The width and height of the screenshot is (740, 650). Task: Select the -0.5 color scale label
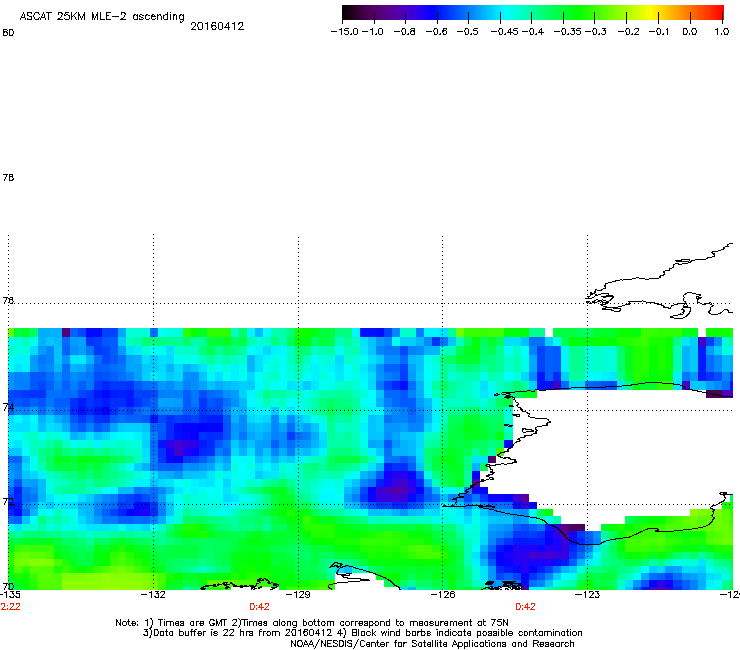point(468,32)
